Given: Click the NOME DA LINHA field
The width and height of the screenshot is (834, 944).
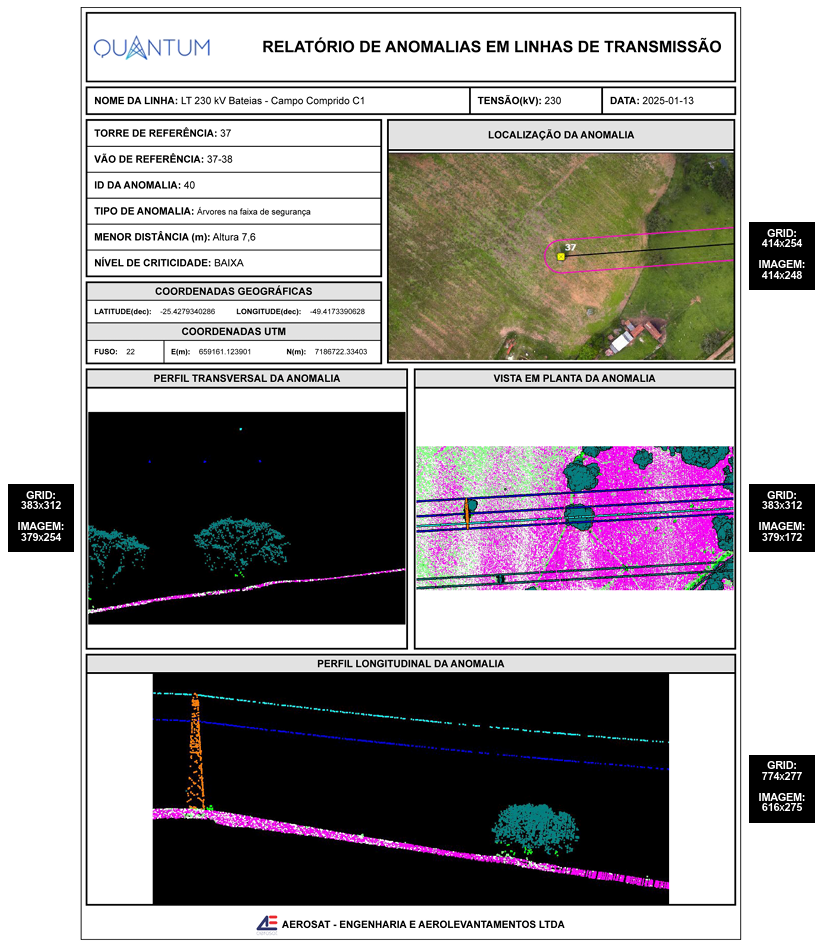Looking at the screenshot, I should [x=278, y=101].
